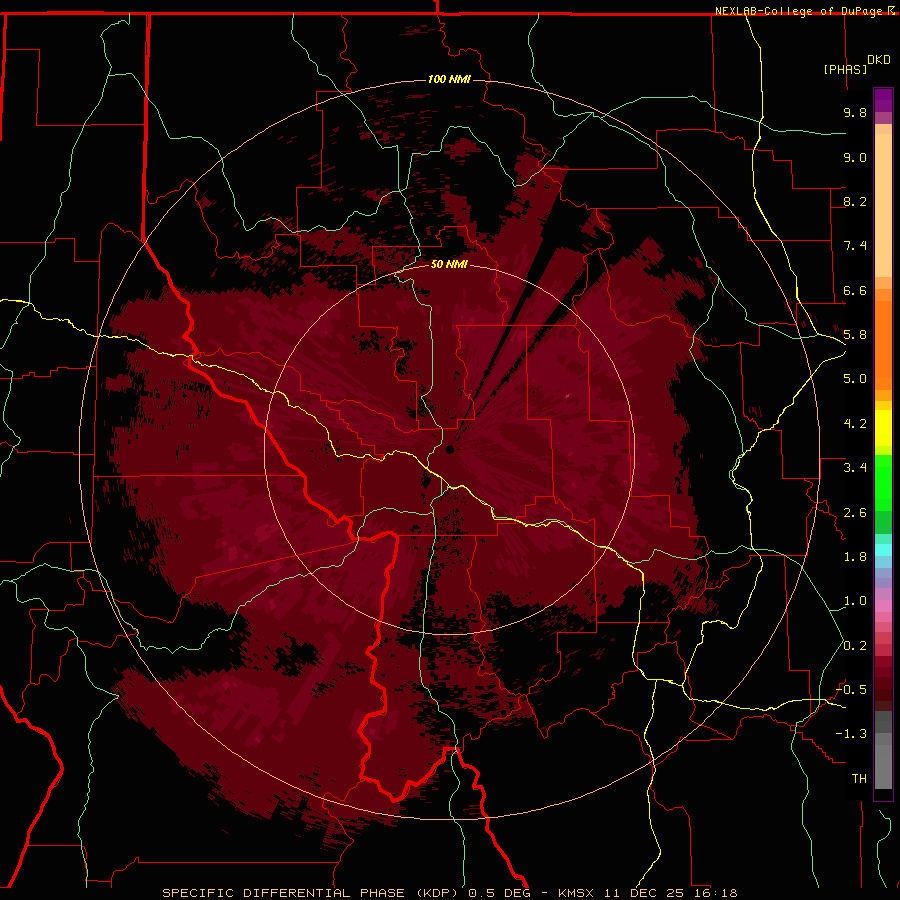
Task: Select the -0.5 scale value
Action: click(851, 690)
